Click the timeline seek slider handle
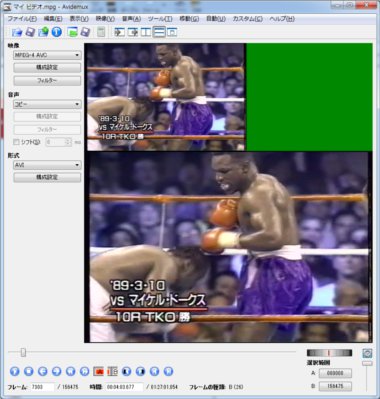The height and width of the screenshot is (399, 380). (23, 352)
